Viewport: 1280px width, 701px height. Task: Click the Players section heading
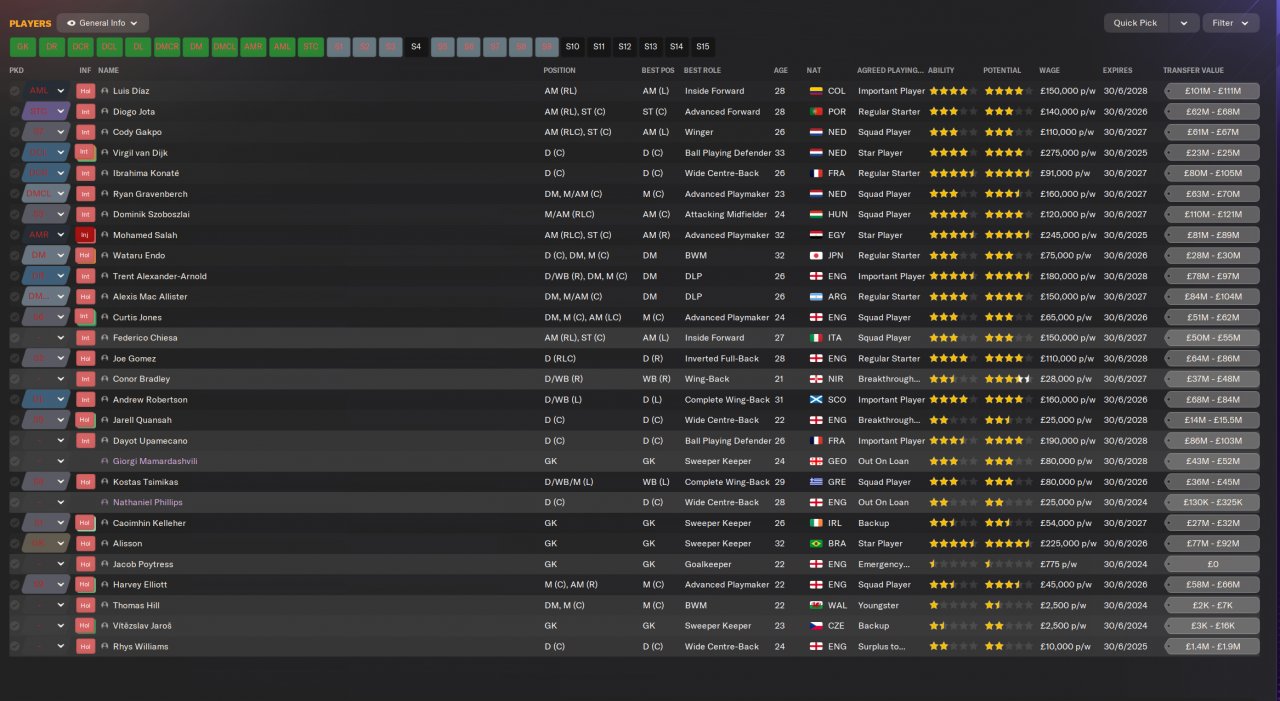click(30, 23)
